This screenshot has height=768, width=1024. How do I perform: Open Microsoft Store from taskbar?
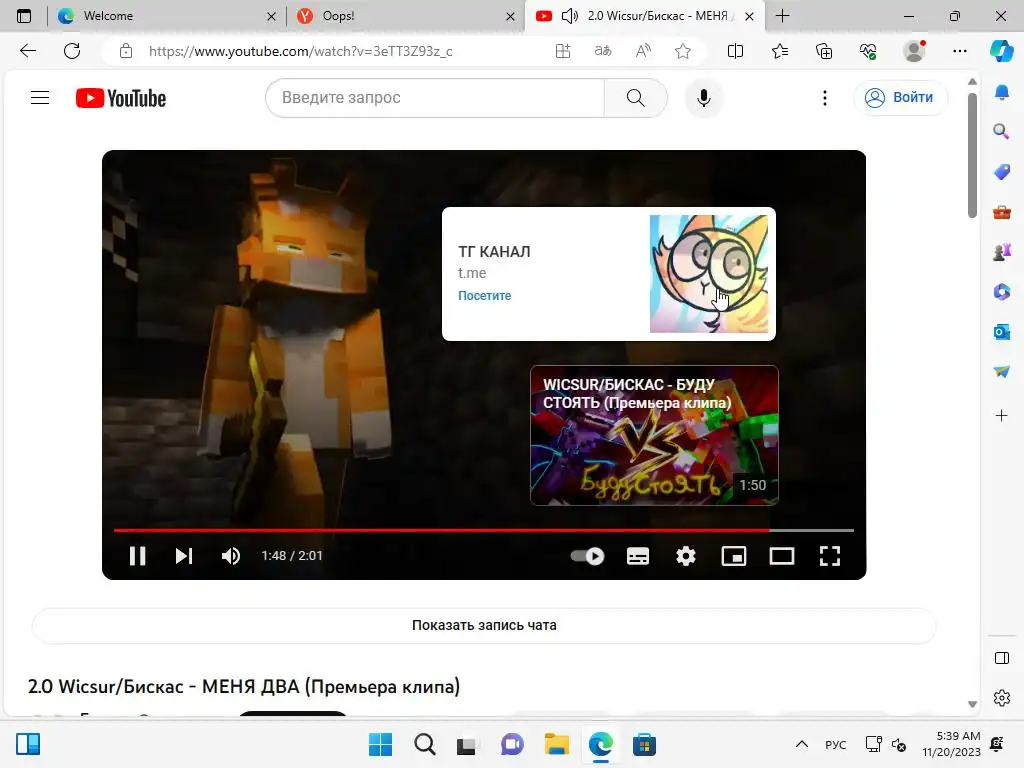pos(644,744)
